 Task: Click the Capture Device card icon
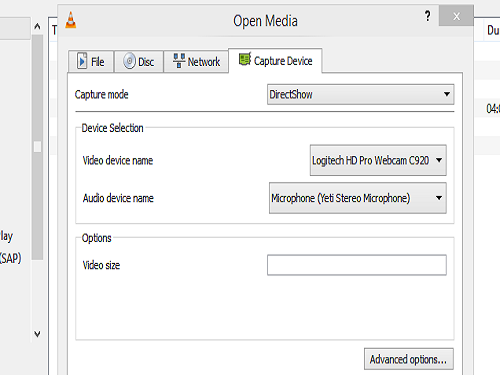click(245, 59)
